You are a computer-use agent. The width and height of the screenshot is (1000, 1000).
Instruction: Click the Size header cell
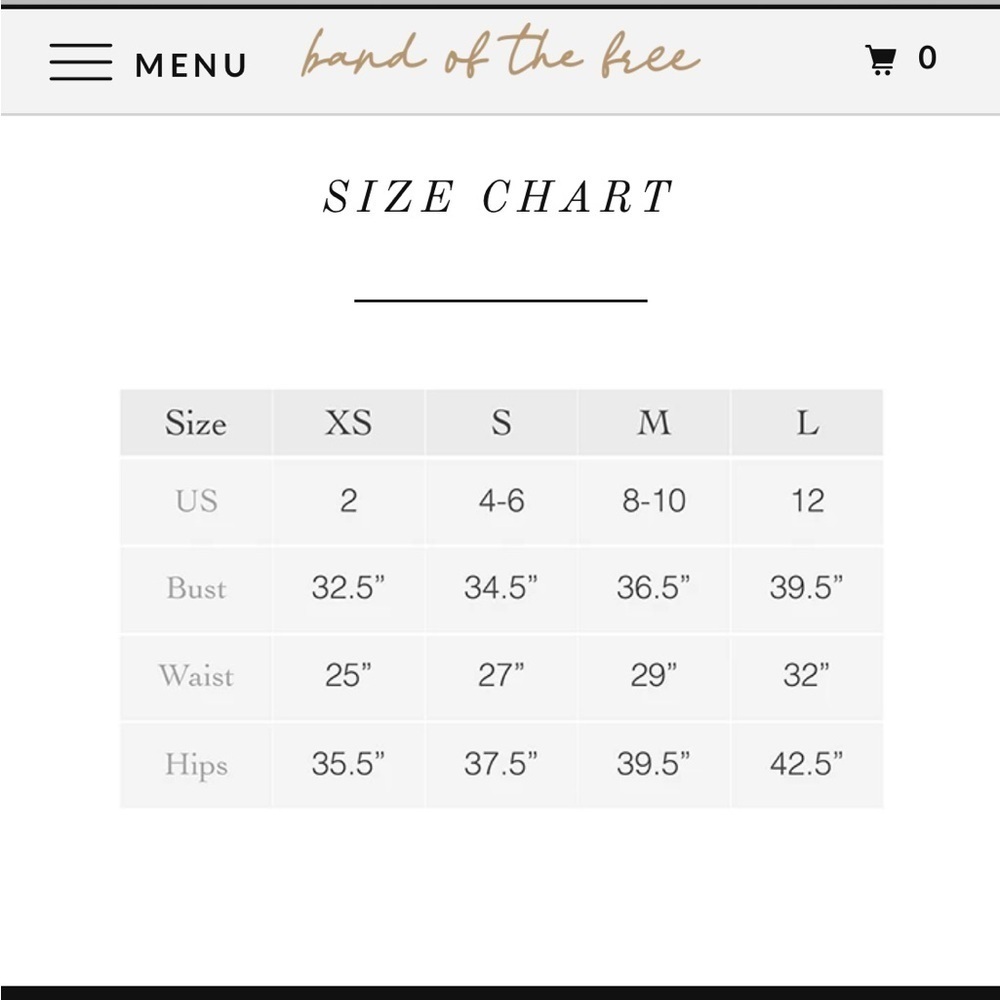pyautogui.click(x=196, y=423)
